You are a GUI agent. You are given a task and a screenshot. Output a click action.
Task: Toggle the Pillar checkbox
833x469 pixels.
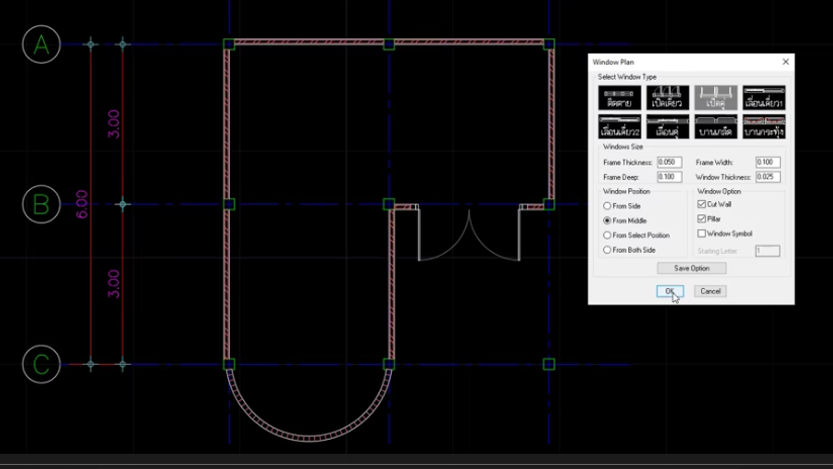[701, 219]
